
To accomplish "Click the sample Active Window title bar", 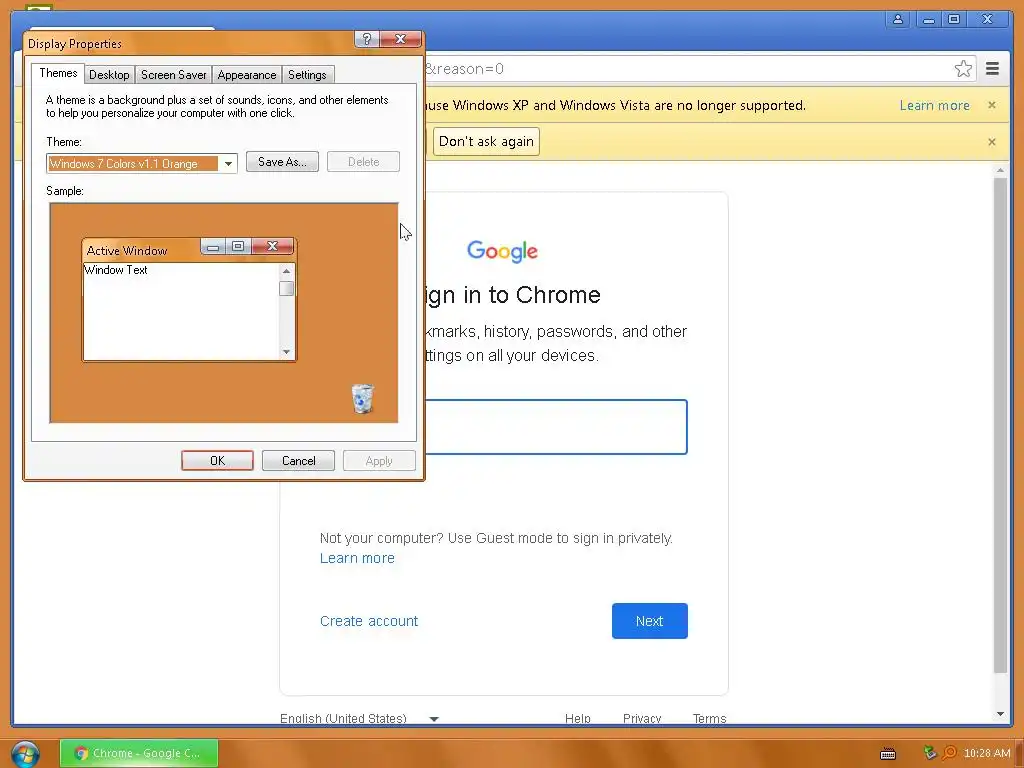I will [x=140, y=250].
